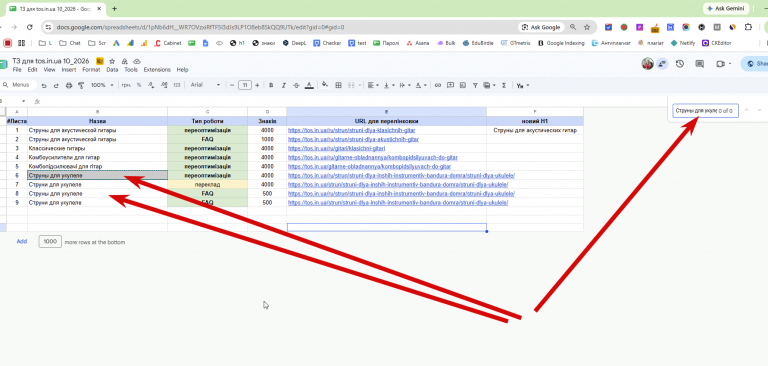Viewport: 768px width, 366px height.
Task: Open the Netlify bookmark
Action: coord(683,43)
